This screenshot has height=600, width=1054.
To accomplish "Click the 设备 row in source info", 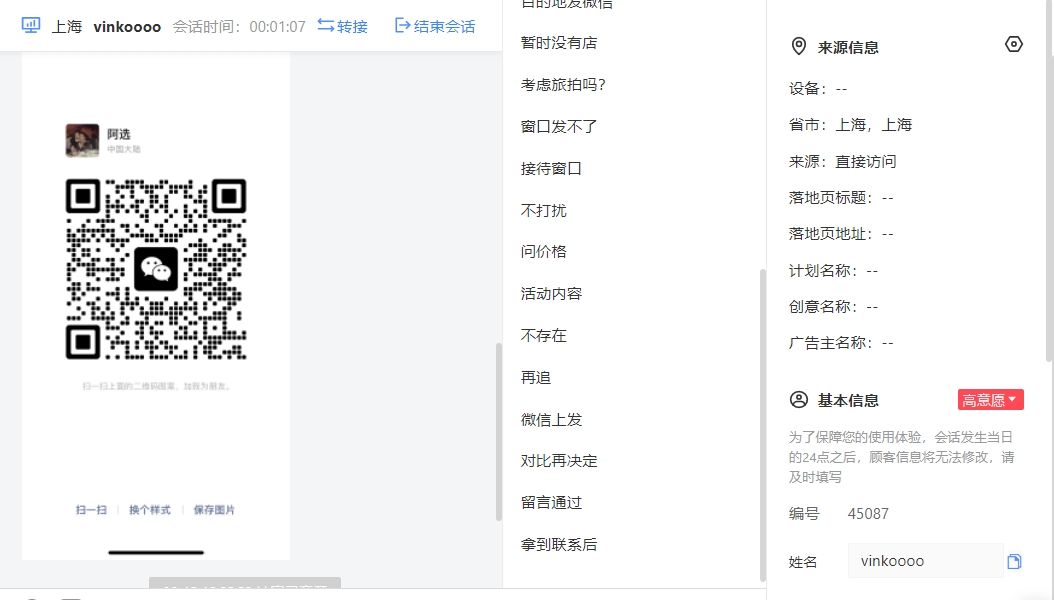I will point(818,89).
